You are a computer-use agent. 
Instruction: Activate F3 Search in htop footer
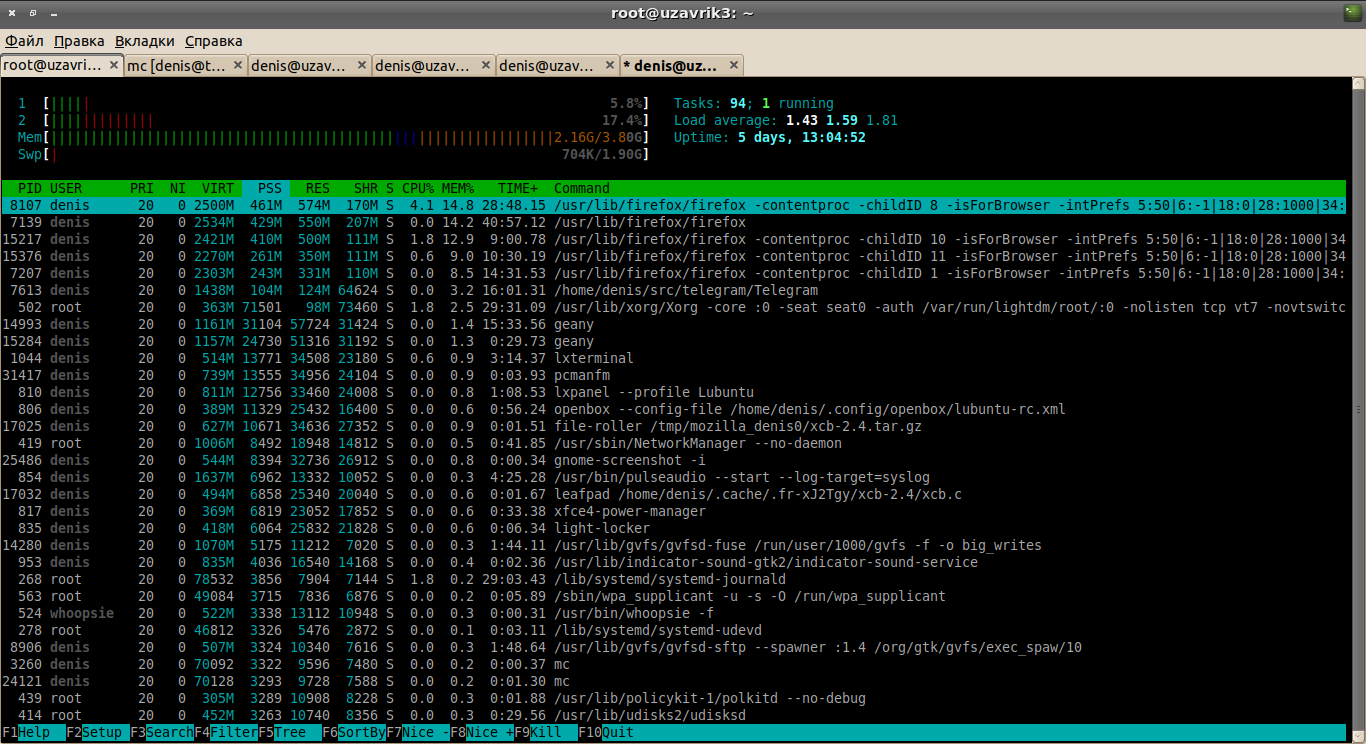point(162,732)
